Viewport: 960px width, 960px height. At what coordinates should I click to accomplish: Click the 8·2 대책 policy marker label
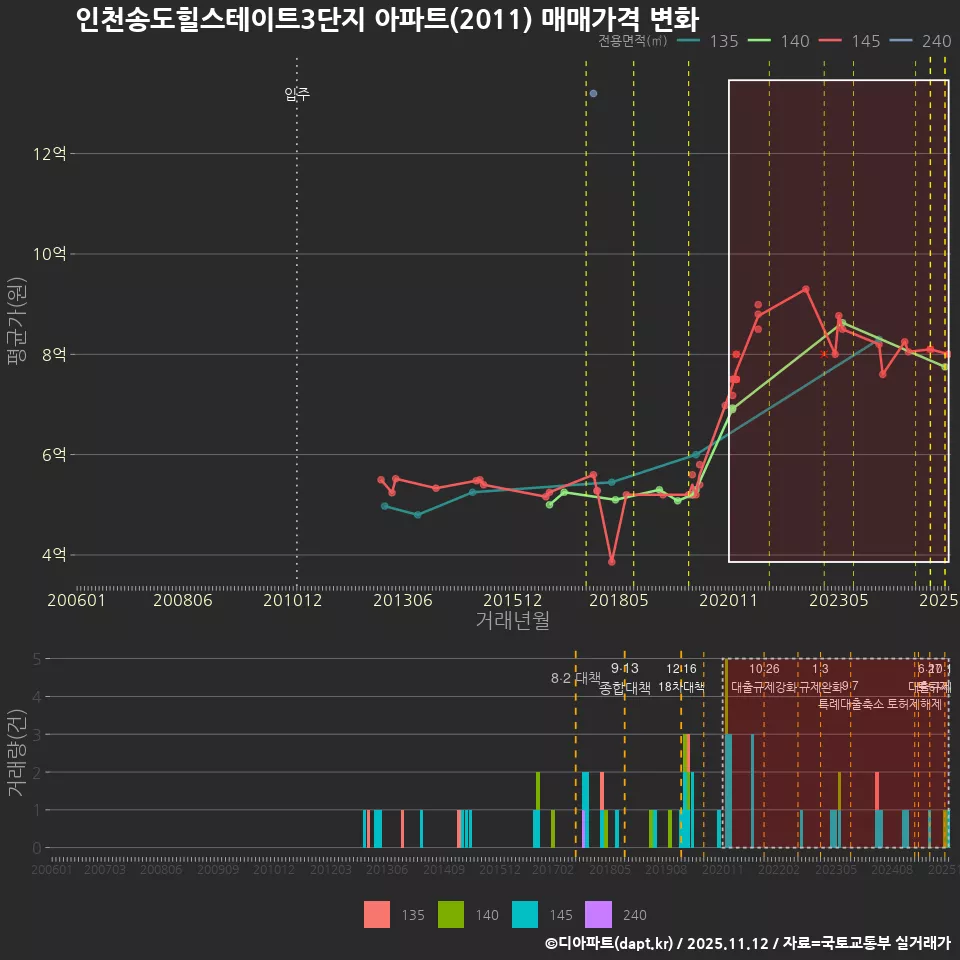coord(575,678)
